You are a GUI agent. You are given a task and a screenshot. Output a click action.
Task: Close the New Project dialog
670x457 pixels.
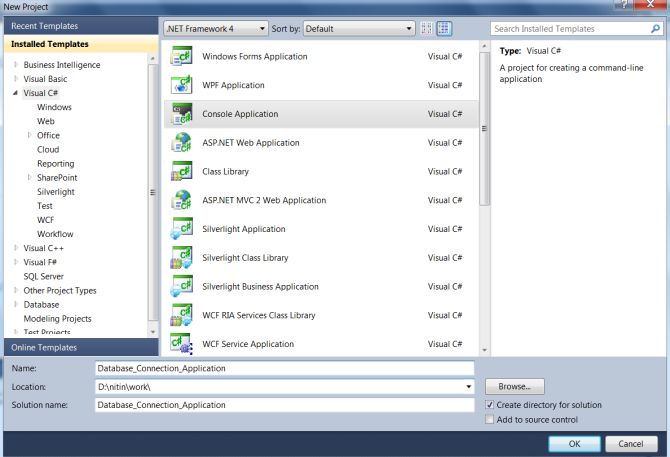[650, 4]
